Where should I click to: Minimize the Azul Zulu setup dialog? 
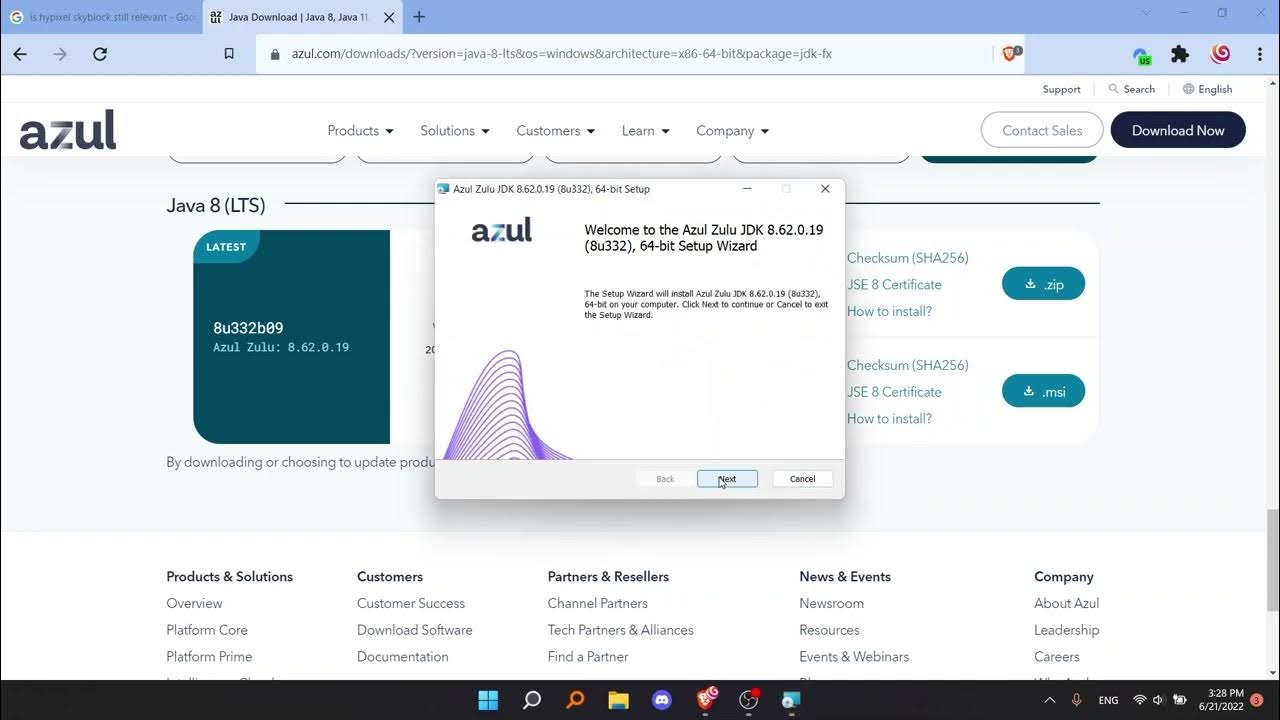click(x=748, y=189)
